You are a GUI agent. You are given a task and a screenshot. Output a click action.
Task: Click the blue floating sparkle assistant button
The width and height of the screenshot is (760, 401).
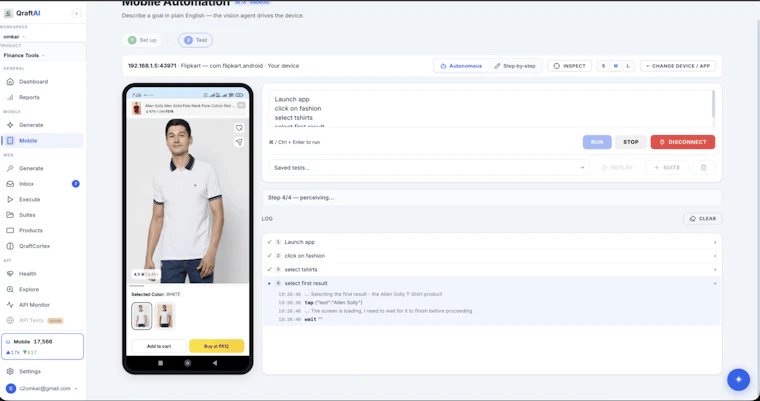click(x=738, y=379)
